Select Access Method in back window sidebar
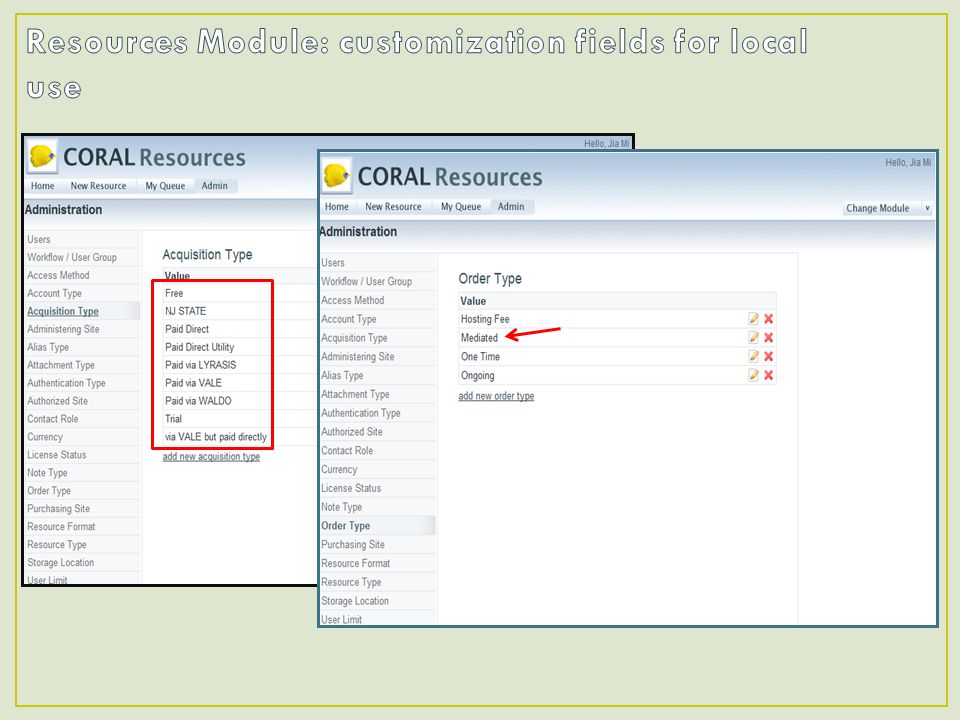Viewport: 960px width, 720px height. point(83,276)
